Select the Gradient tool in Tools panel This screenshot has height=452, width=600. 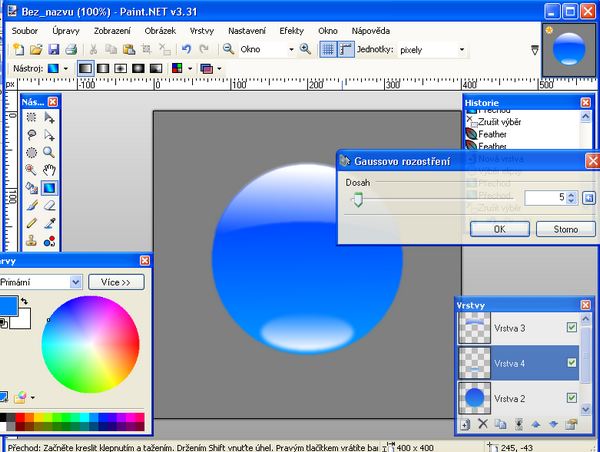coord(49,187)
